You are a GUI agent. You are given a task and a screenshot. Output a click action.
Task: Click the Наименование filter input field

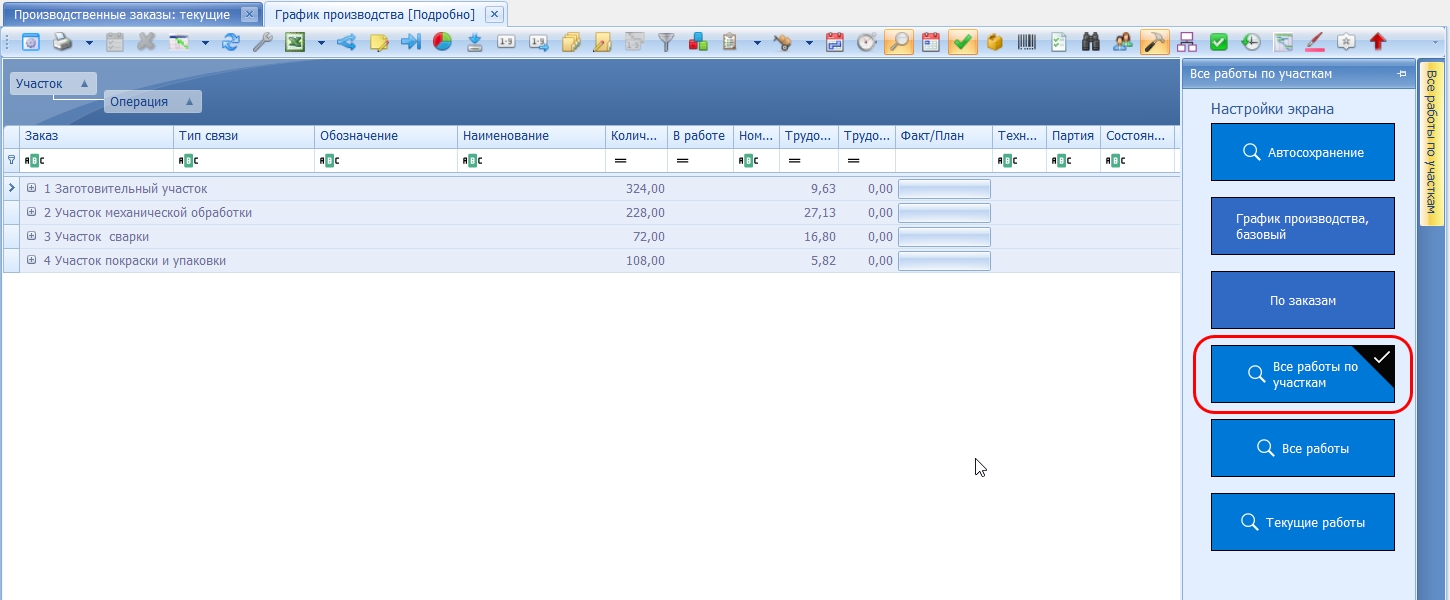[x=531, y=160]
